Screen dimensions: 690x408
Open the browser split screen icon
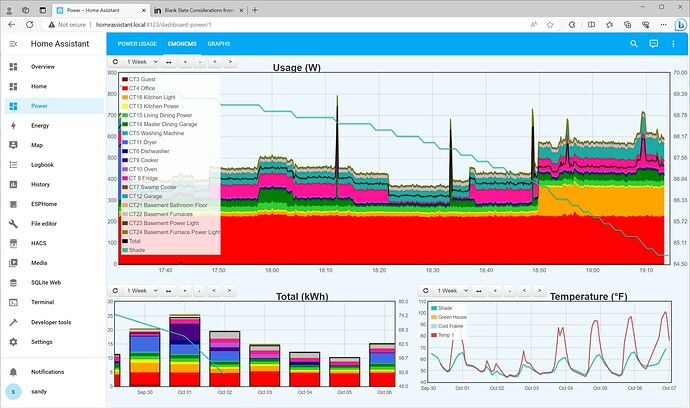(591, 25)
